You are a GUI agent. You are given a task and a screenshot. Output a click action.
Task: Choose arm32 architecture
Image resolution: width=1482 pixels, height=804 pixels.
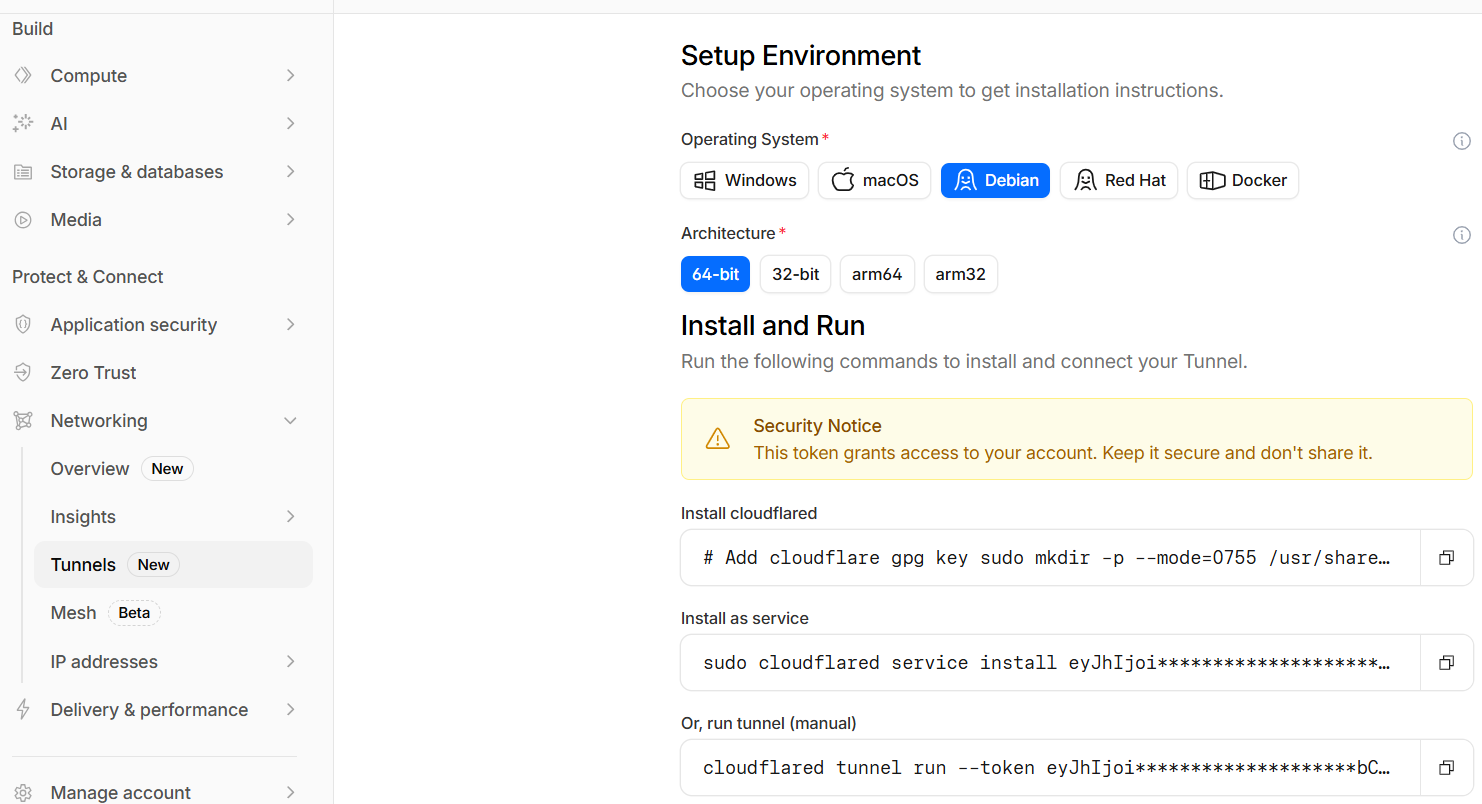(960, 274)
